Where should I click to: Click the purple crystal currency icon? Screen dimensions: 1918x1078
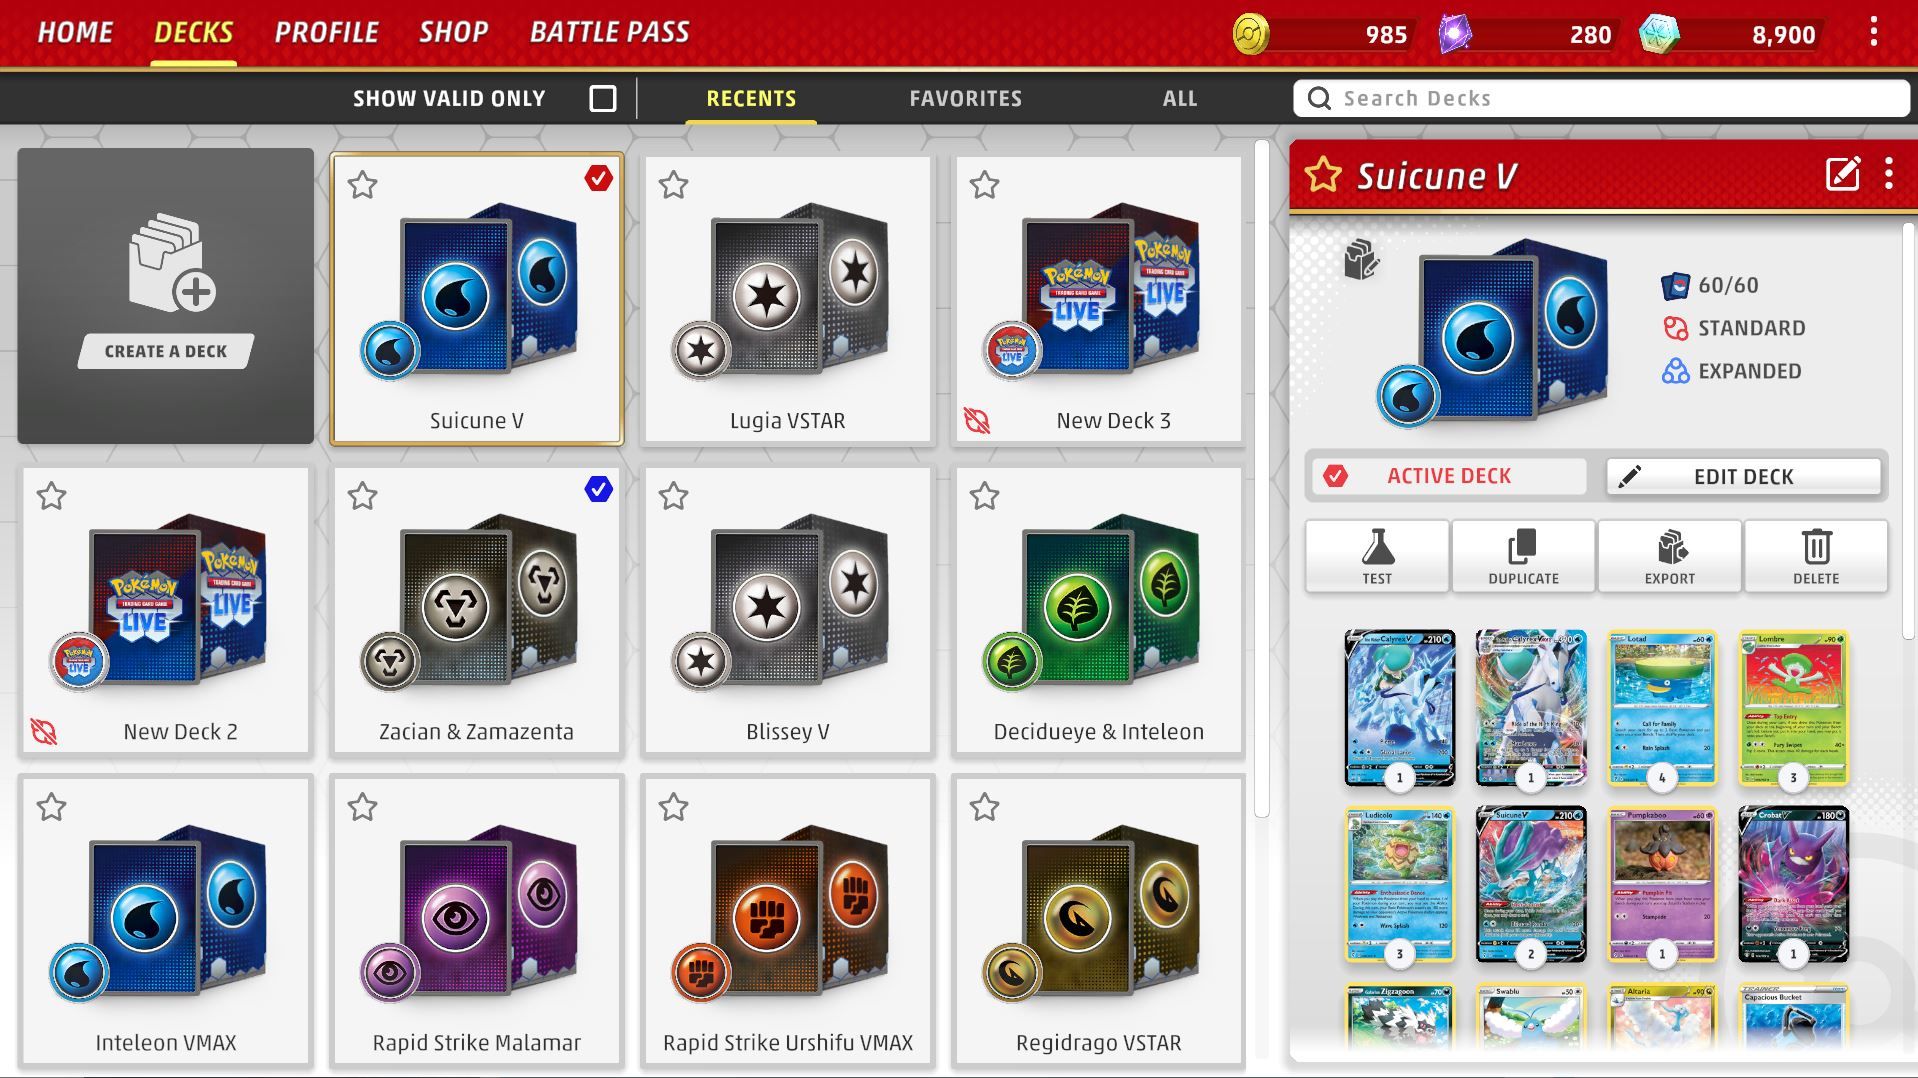click(x=1455, y=34)
